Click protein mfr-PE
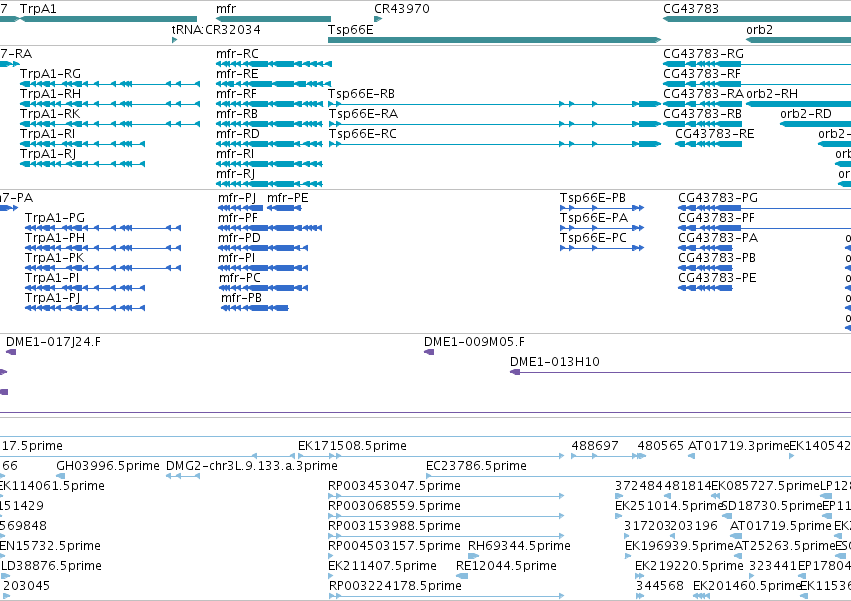 point(288,198)
